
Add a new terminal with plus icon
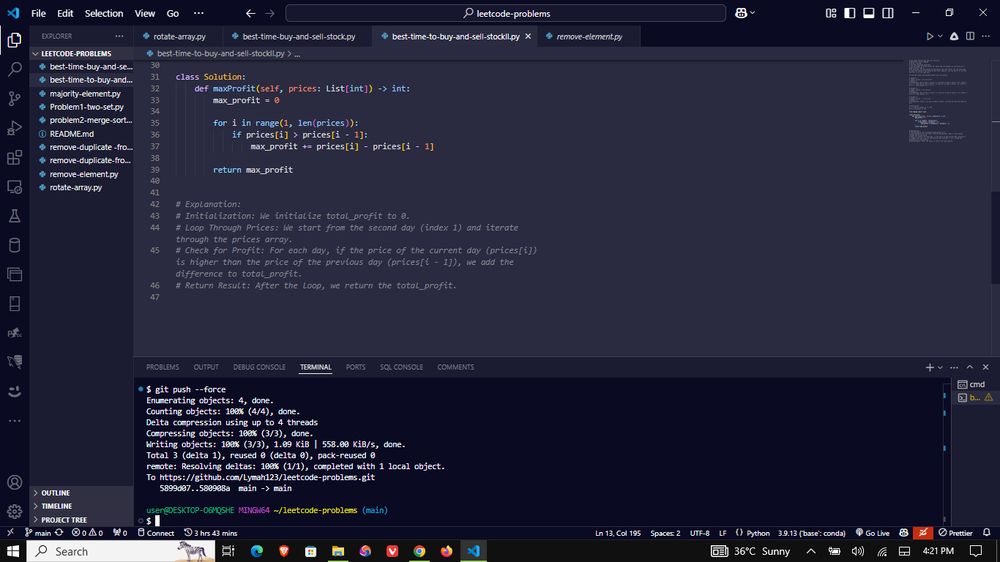[929, 367]
